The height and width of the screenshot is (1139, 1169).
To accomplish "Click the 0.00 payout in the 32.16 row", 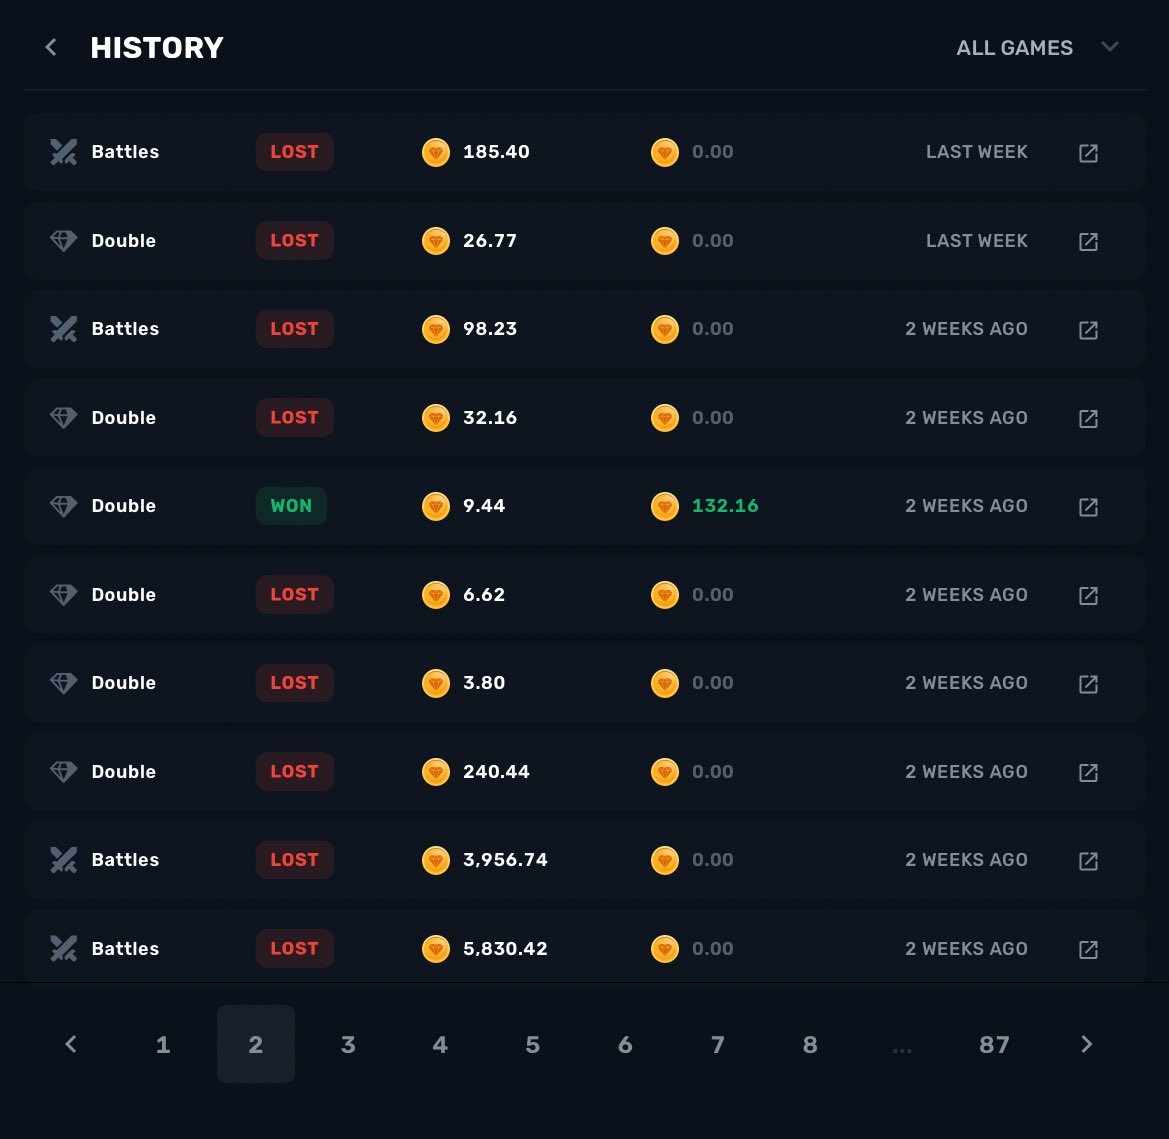I will tap(713, 417).
